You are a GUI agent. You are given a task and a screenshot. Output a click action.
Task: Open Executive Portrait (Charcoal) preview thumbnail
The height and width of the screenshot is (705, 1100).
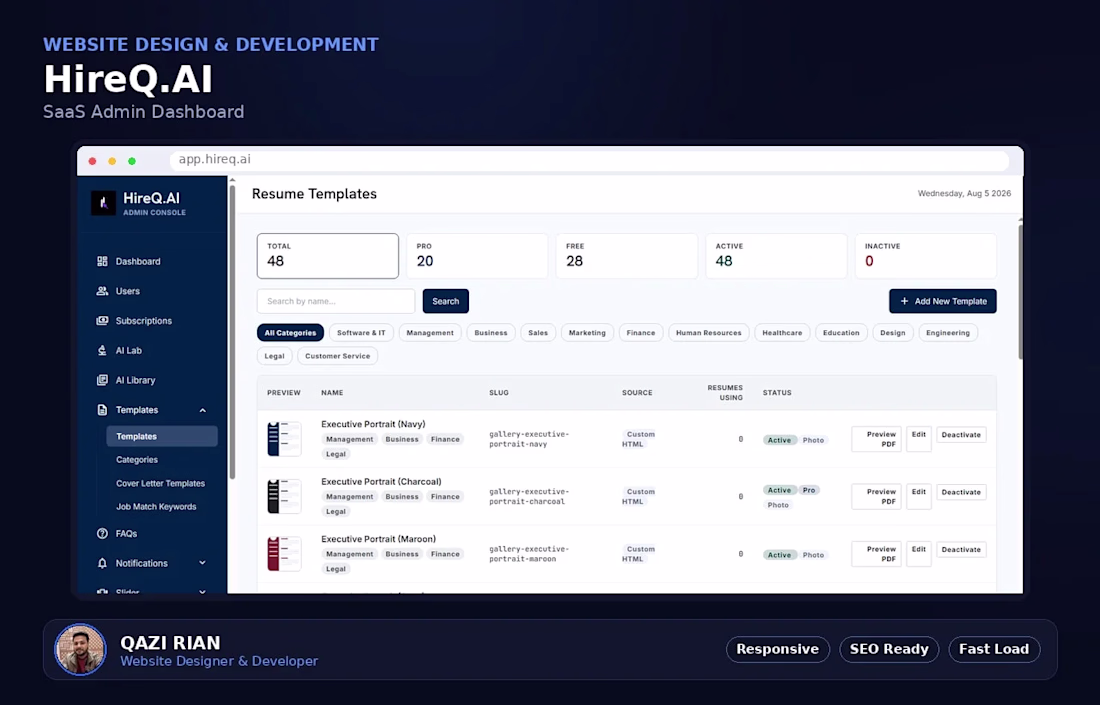[284, 497]
